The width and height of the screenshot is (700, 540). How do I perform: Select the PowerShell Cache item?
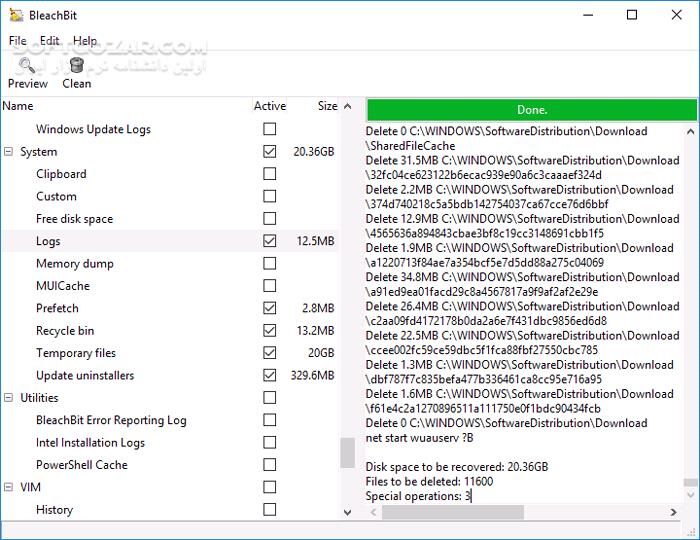coord(82,465)
